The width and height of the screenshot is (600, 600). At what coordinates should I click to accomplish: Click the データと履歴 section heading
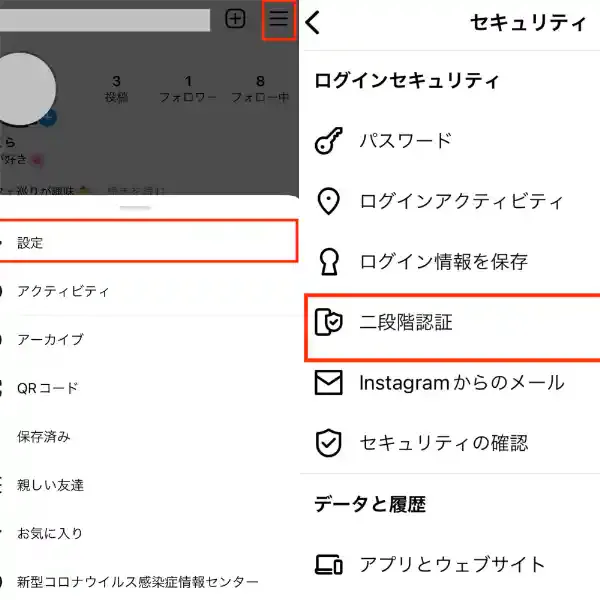pyautogui.click(x=370, y=504)
